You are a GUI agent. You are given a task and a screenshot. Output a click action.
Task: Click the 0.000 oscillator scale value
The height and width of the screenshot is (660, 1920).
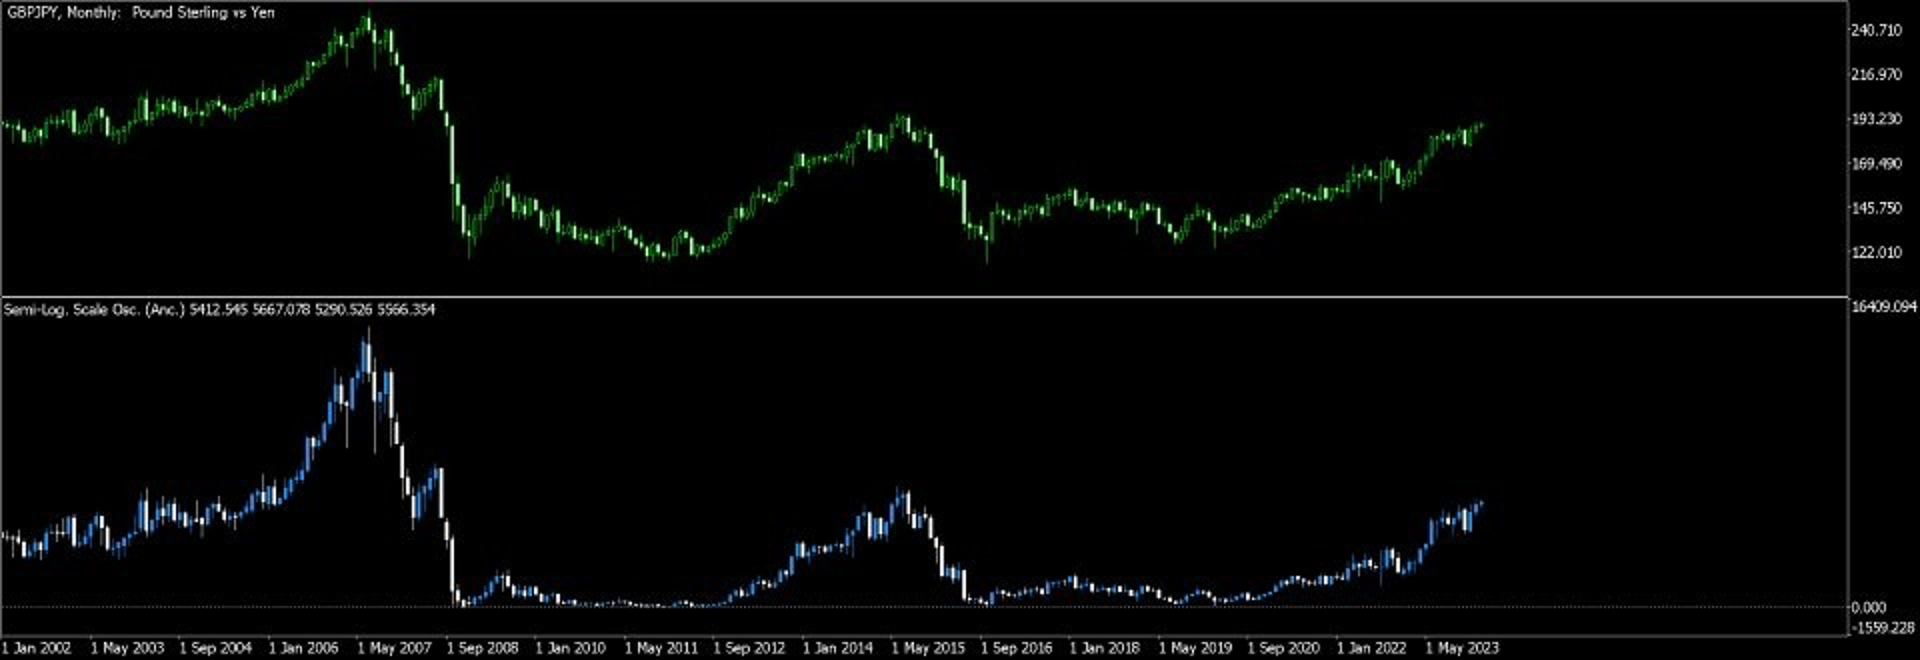[1868, 607]
